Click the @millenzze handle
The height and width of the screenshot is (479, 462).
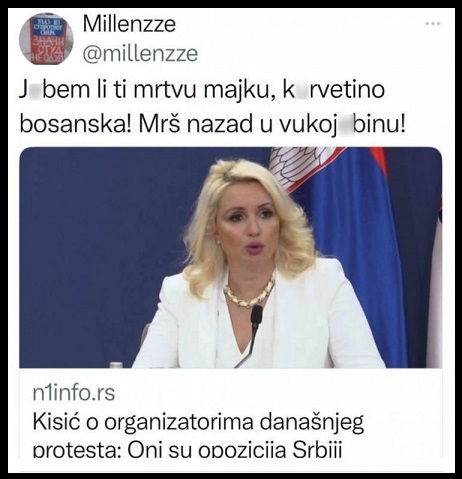[x=140, y=53]
